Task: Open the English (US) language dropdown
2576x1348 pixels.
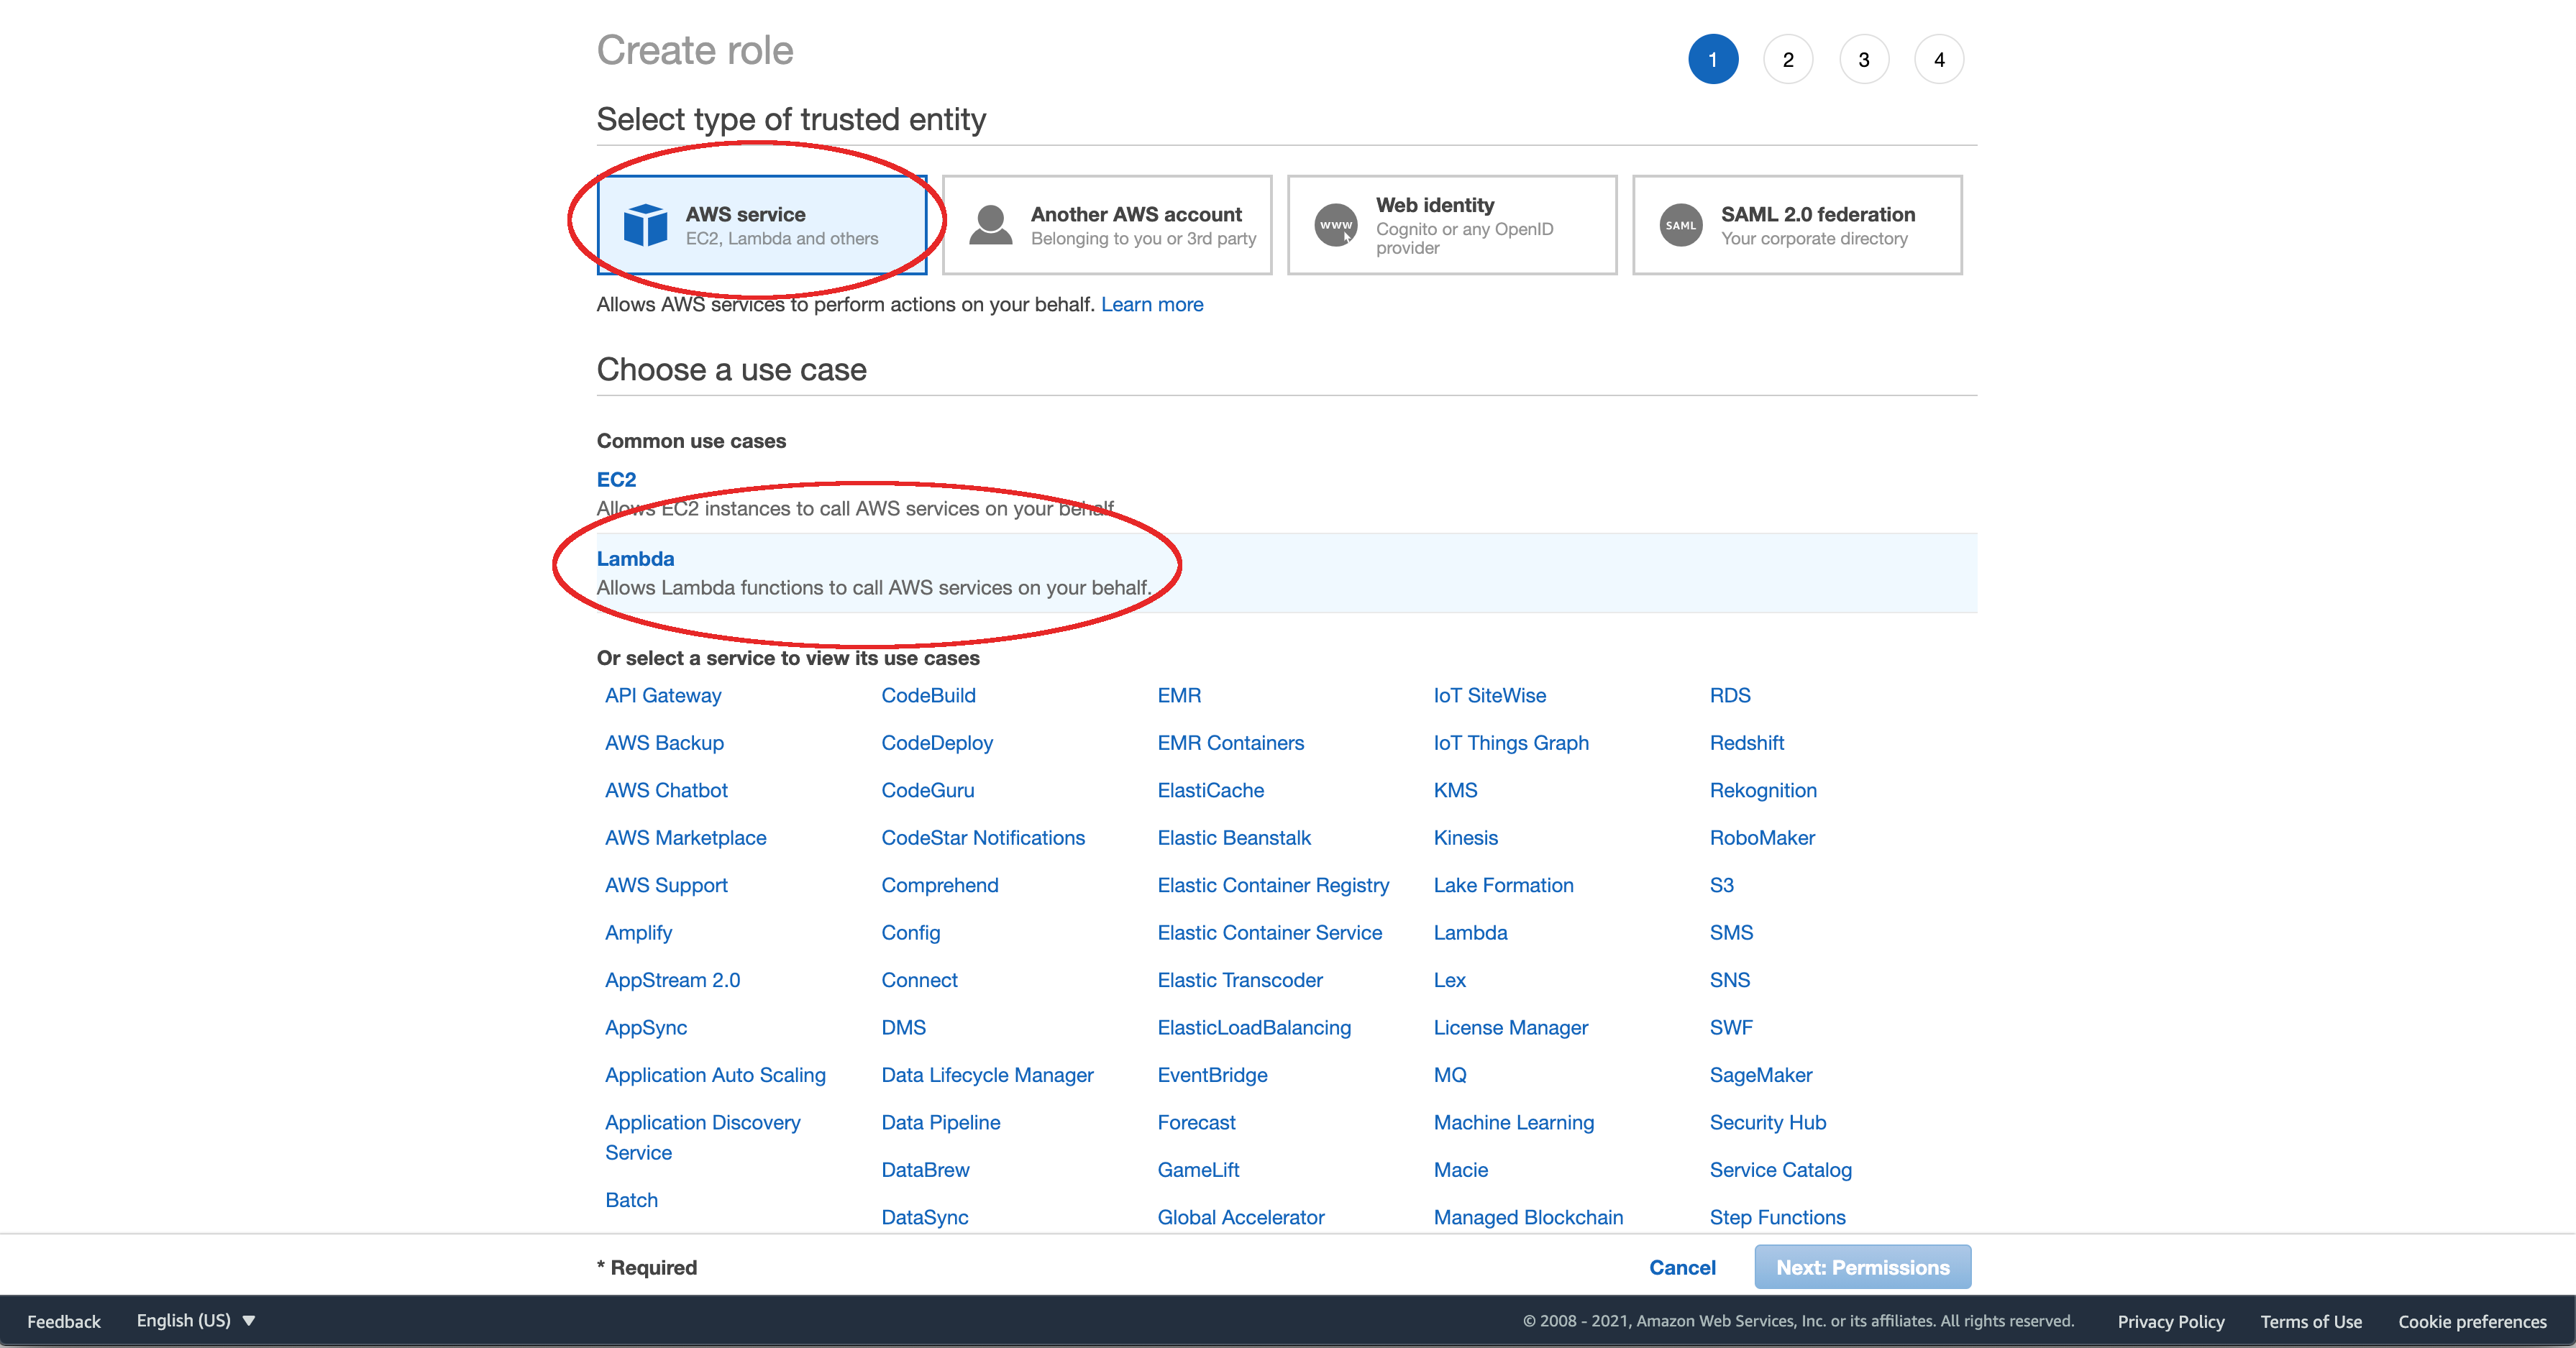Action: coord(196,1320)
